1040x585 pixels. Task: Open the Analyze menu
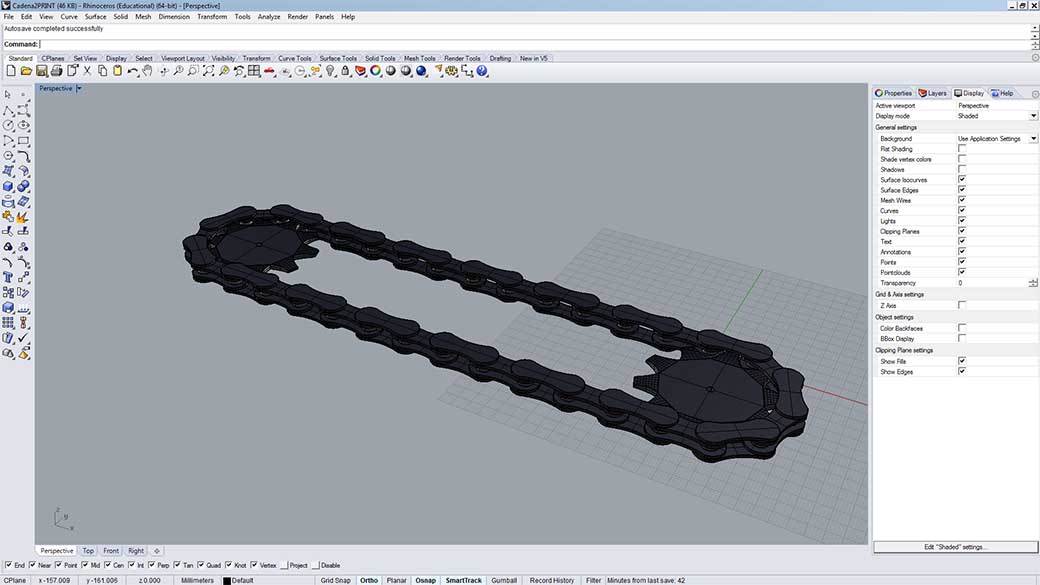tap(269, 17)
